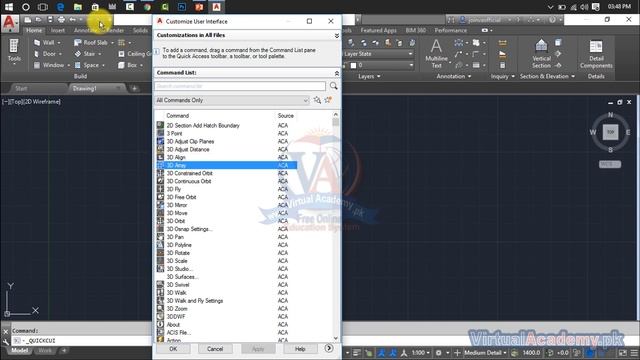This screenshot has height=360, width=640.
Task: Click the Search command list input field
Action: click(240, 86)
